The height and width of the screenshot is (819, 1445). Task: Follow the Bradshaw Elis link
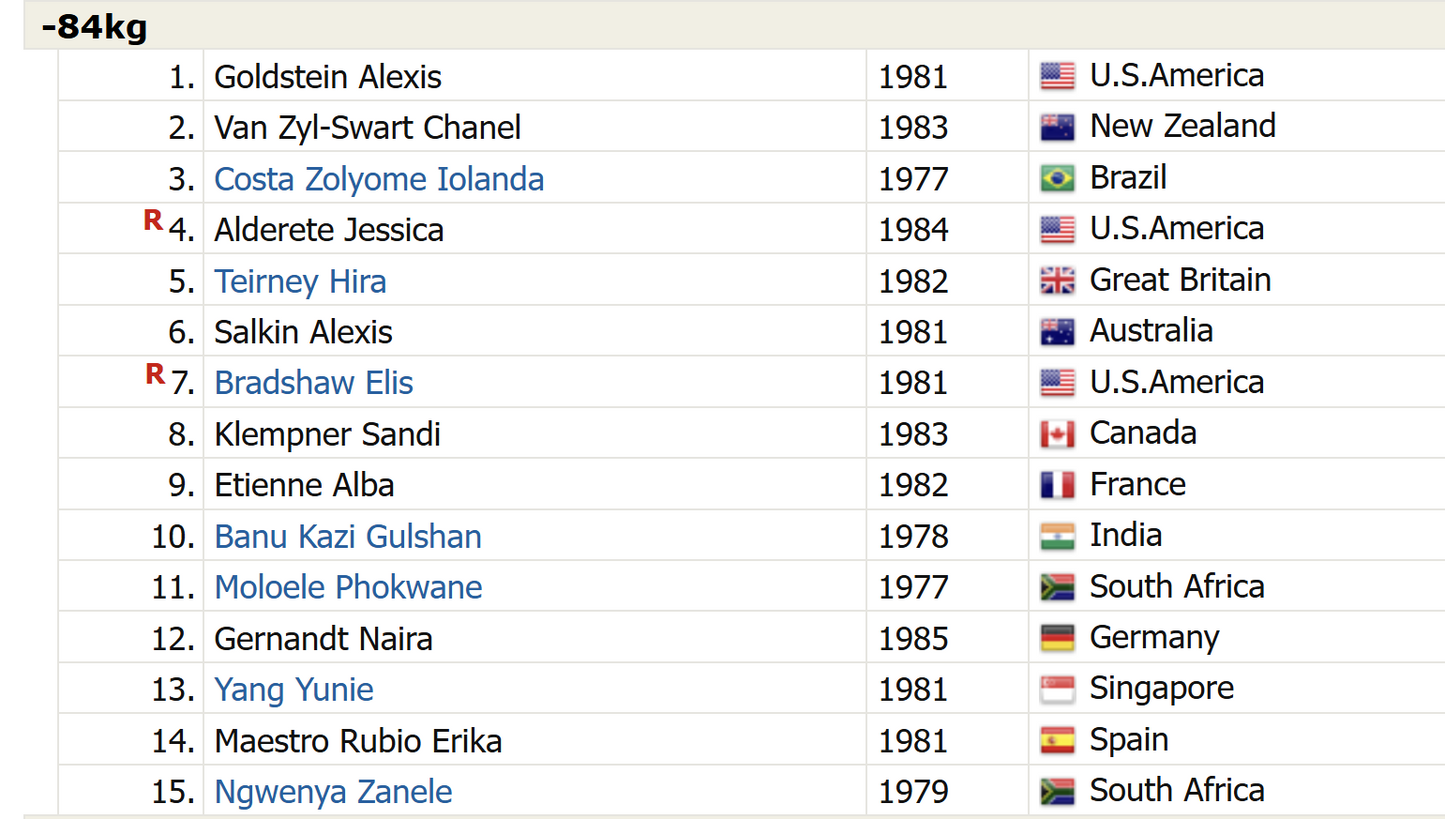[314, 383]
